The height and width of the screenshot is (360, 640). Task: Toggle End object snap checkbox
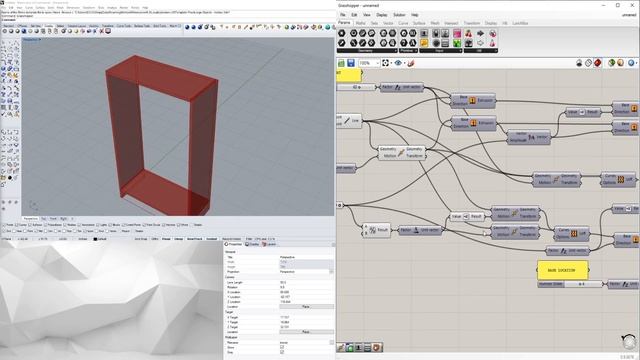tap(4, 231)
